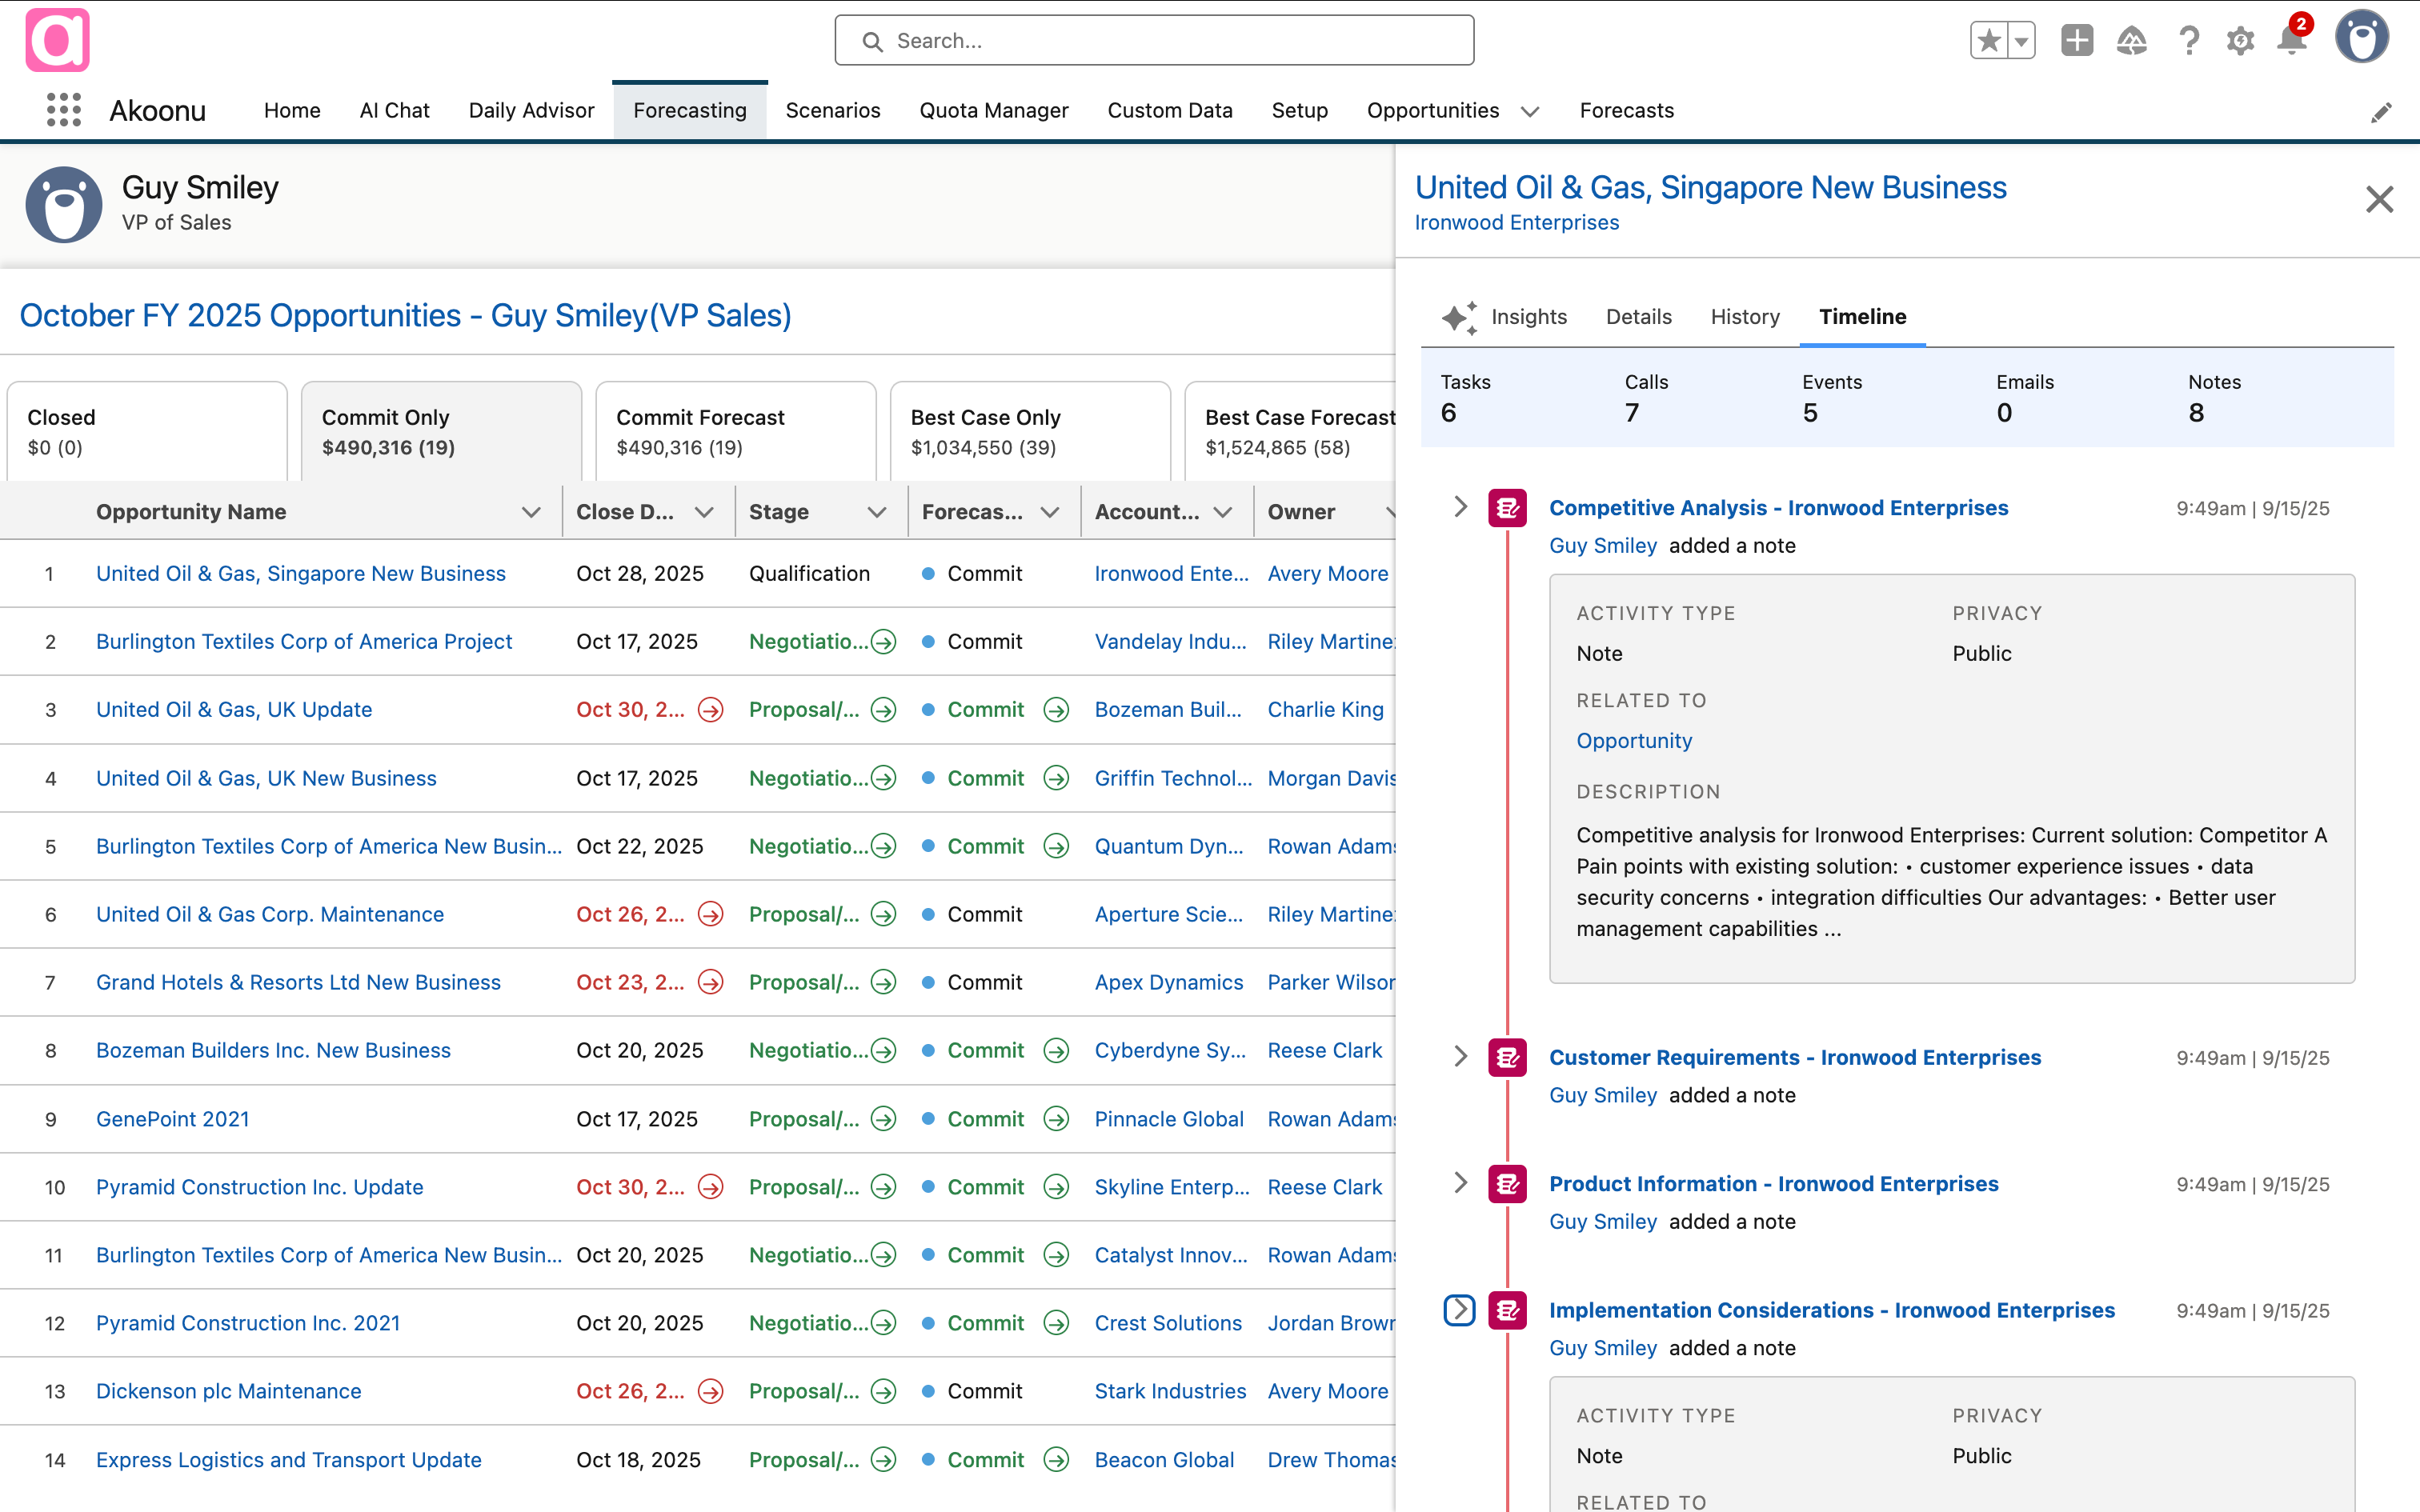Expand the Competitive Analysis timeline note
This screenshot has width=2420, height=1512.
click(1460, 507)
